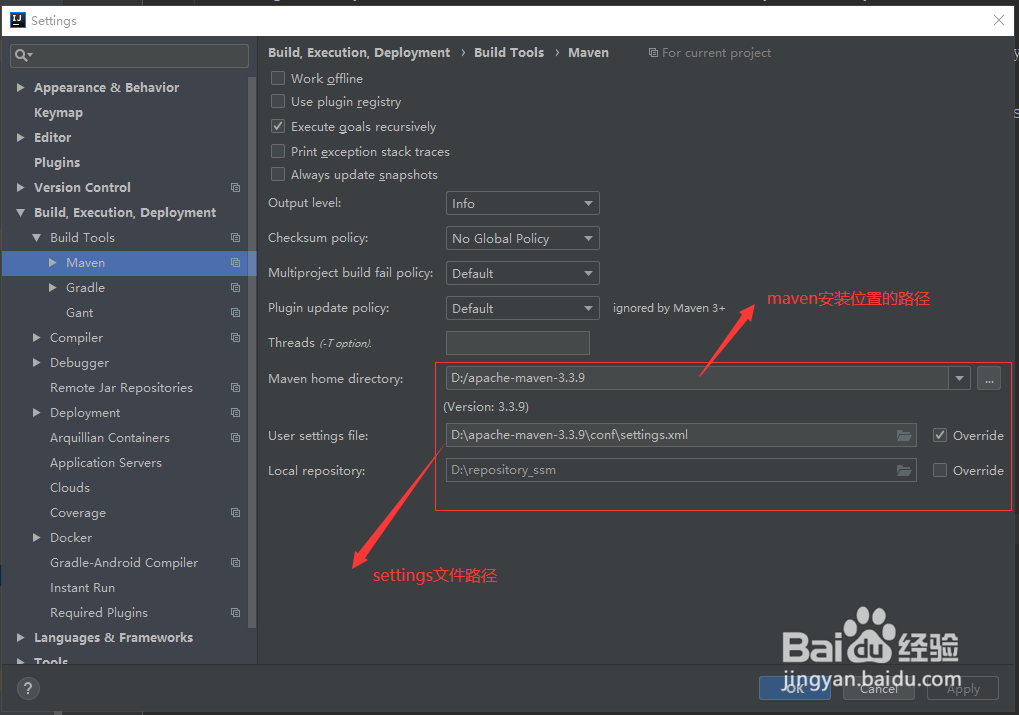Open the Output level dropdown

pyautogui.click(x=522, y=203)
